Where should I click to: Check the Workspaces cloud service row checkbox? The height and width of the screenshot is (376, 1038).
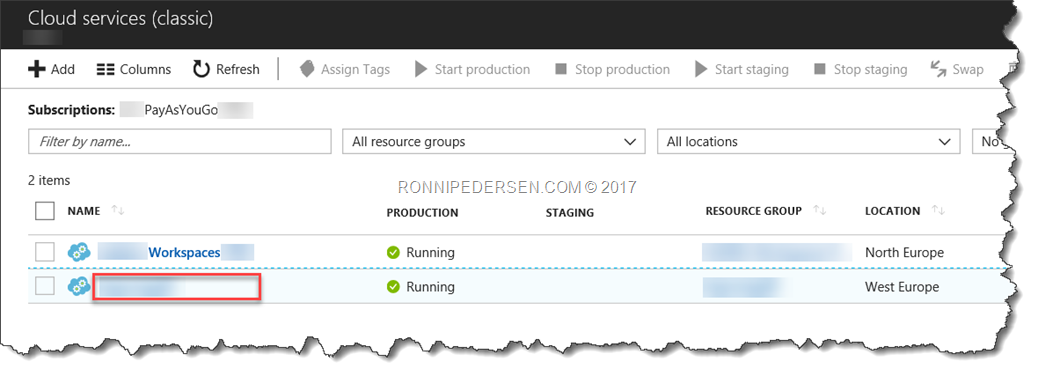point(44,252)
